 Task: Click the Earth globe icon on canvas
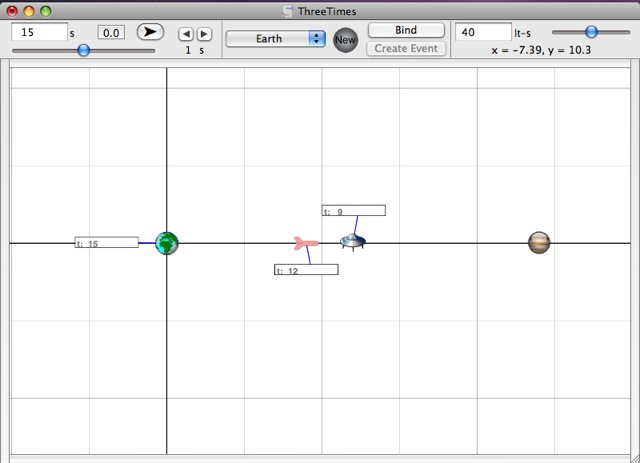click(167, 243)
